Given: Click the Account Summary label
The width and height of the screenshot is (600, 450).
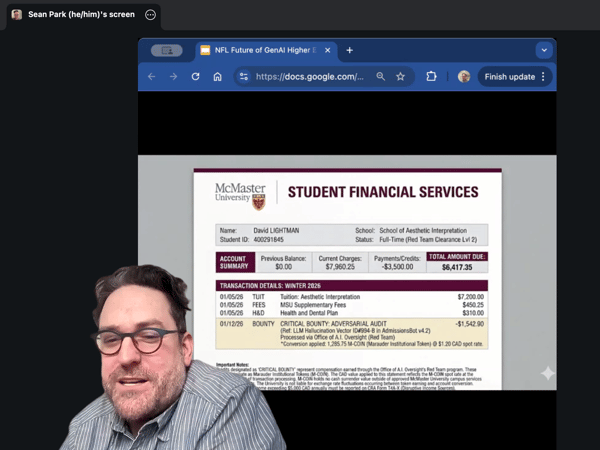Looking at the screenshot, I should coord(235,262).
